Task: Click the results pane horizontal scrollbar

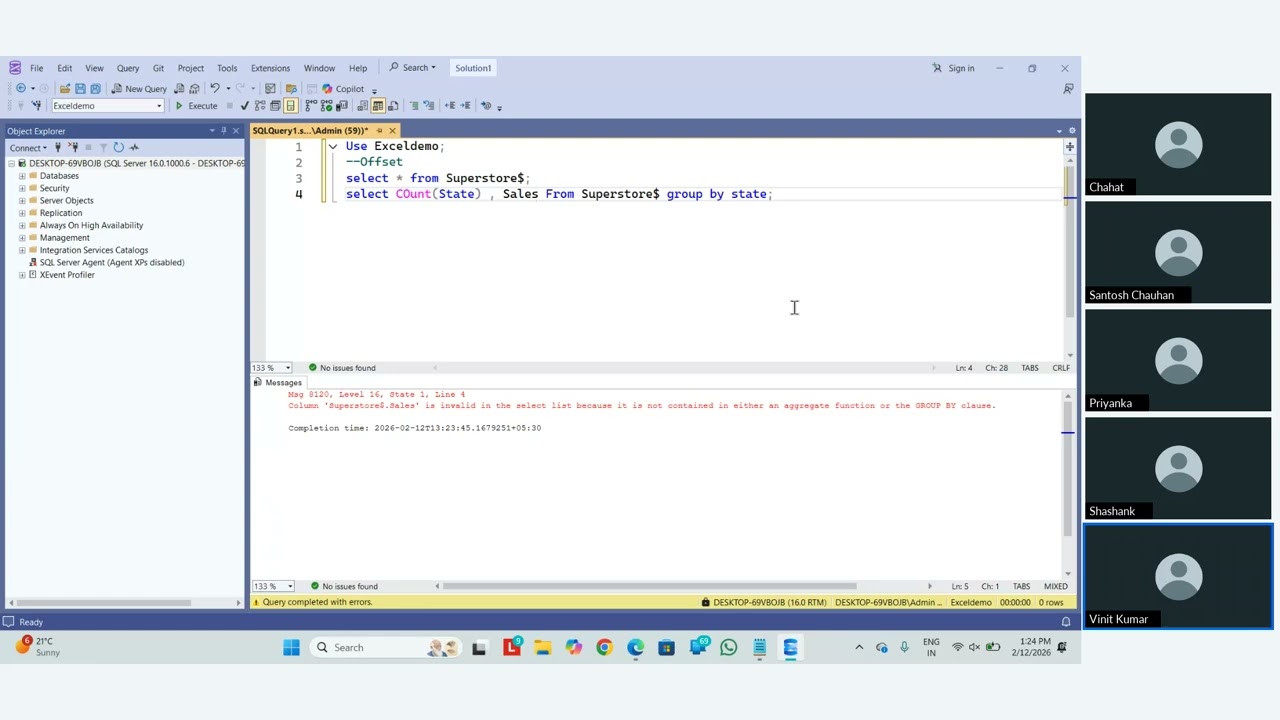Action: [x=650, y=586]
